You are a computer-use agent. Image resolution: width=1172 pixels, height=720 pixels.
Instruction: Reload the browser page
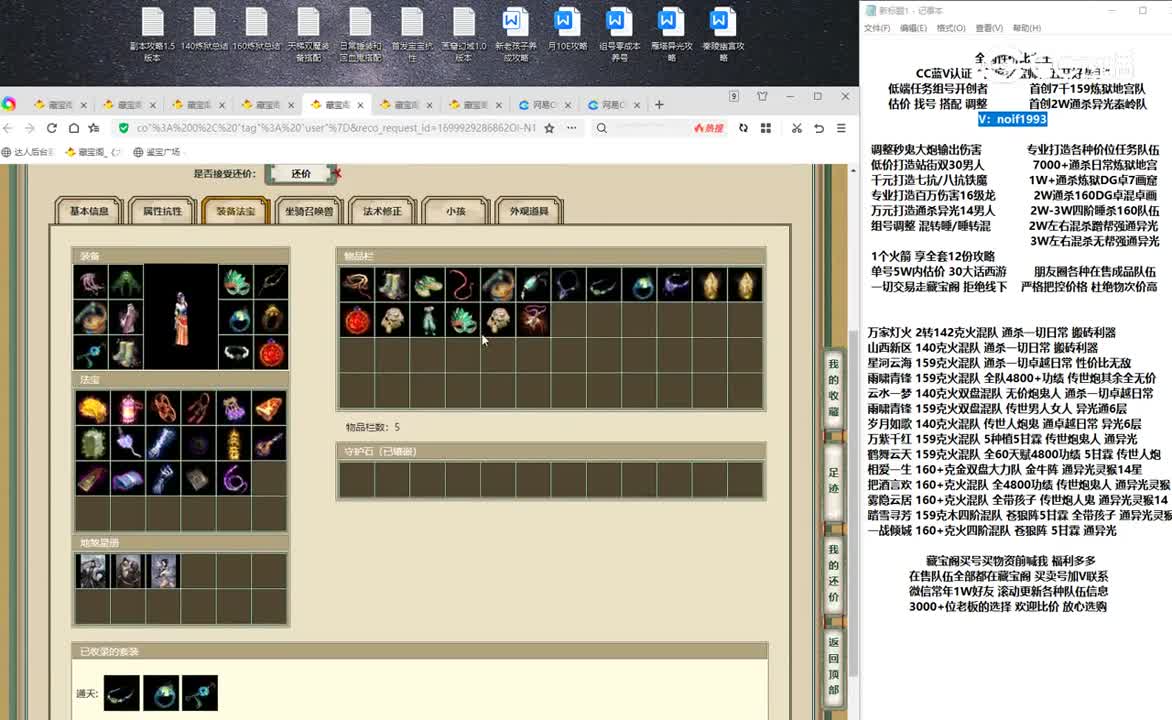click(52, 129)
